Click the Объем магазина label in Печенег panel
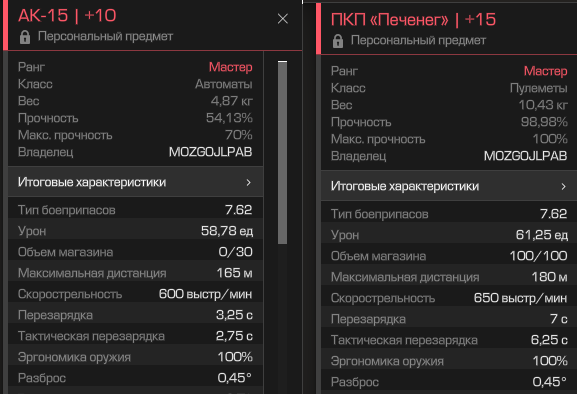577x394 pixels. click(378, 256)
